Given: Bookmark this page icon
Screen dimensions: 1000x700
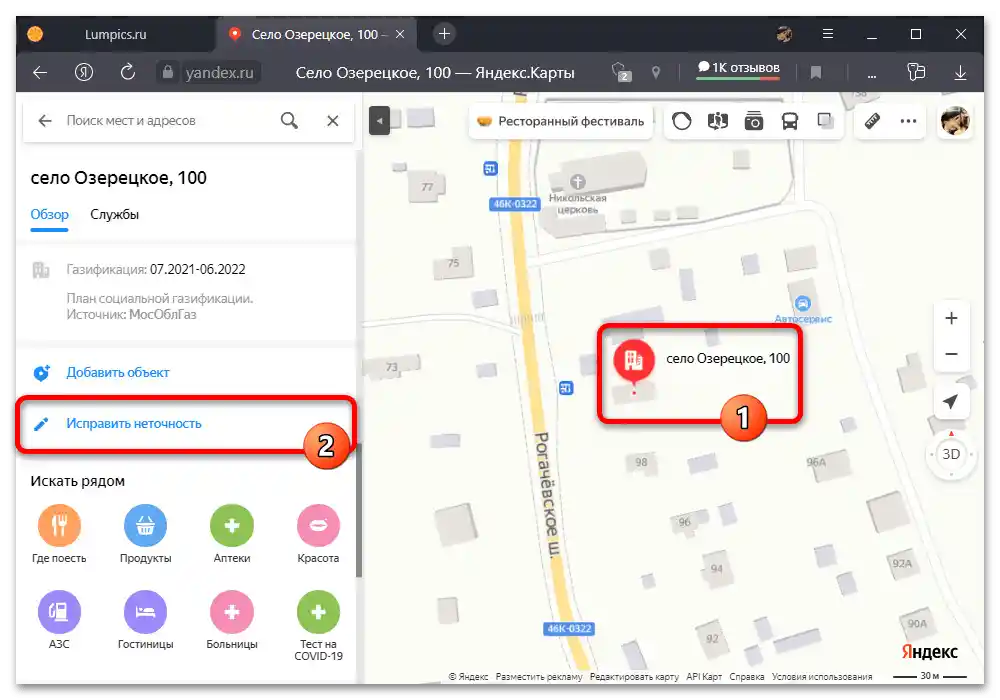Looking at the screenshot, I should coord(815,73).
